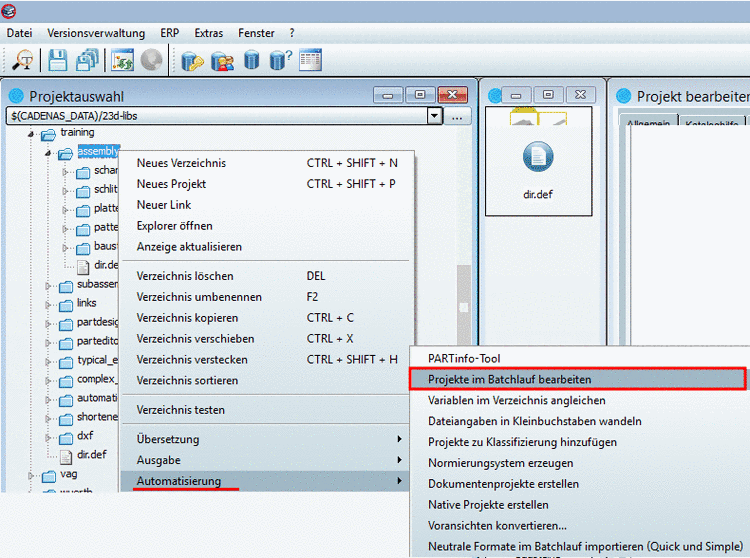
Task: Expand the dxf folder node
Action: coord(48,438)
